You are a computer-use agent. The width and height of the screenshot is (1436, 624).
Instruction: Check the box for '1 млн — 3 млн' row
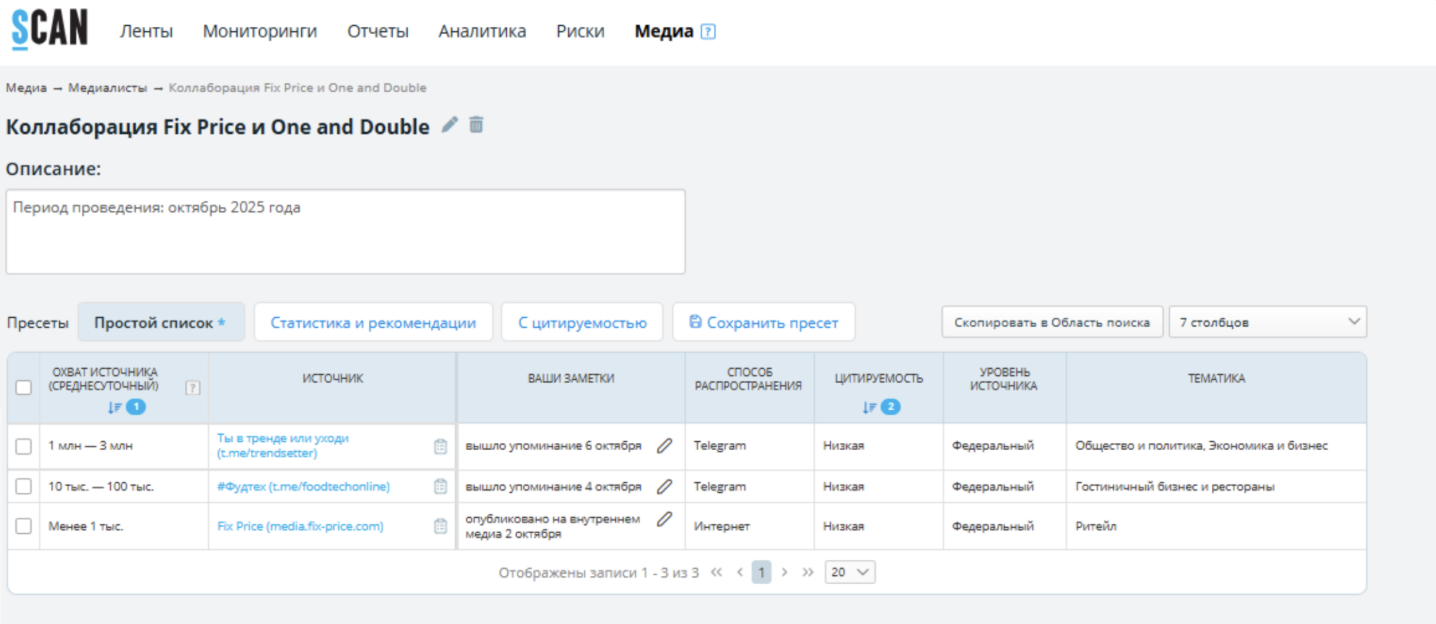click(24, 447)
